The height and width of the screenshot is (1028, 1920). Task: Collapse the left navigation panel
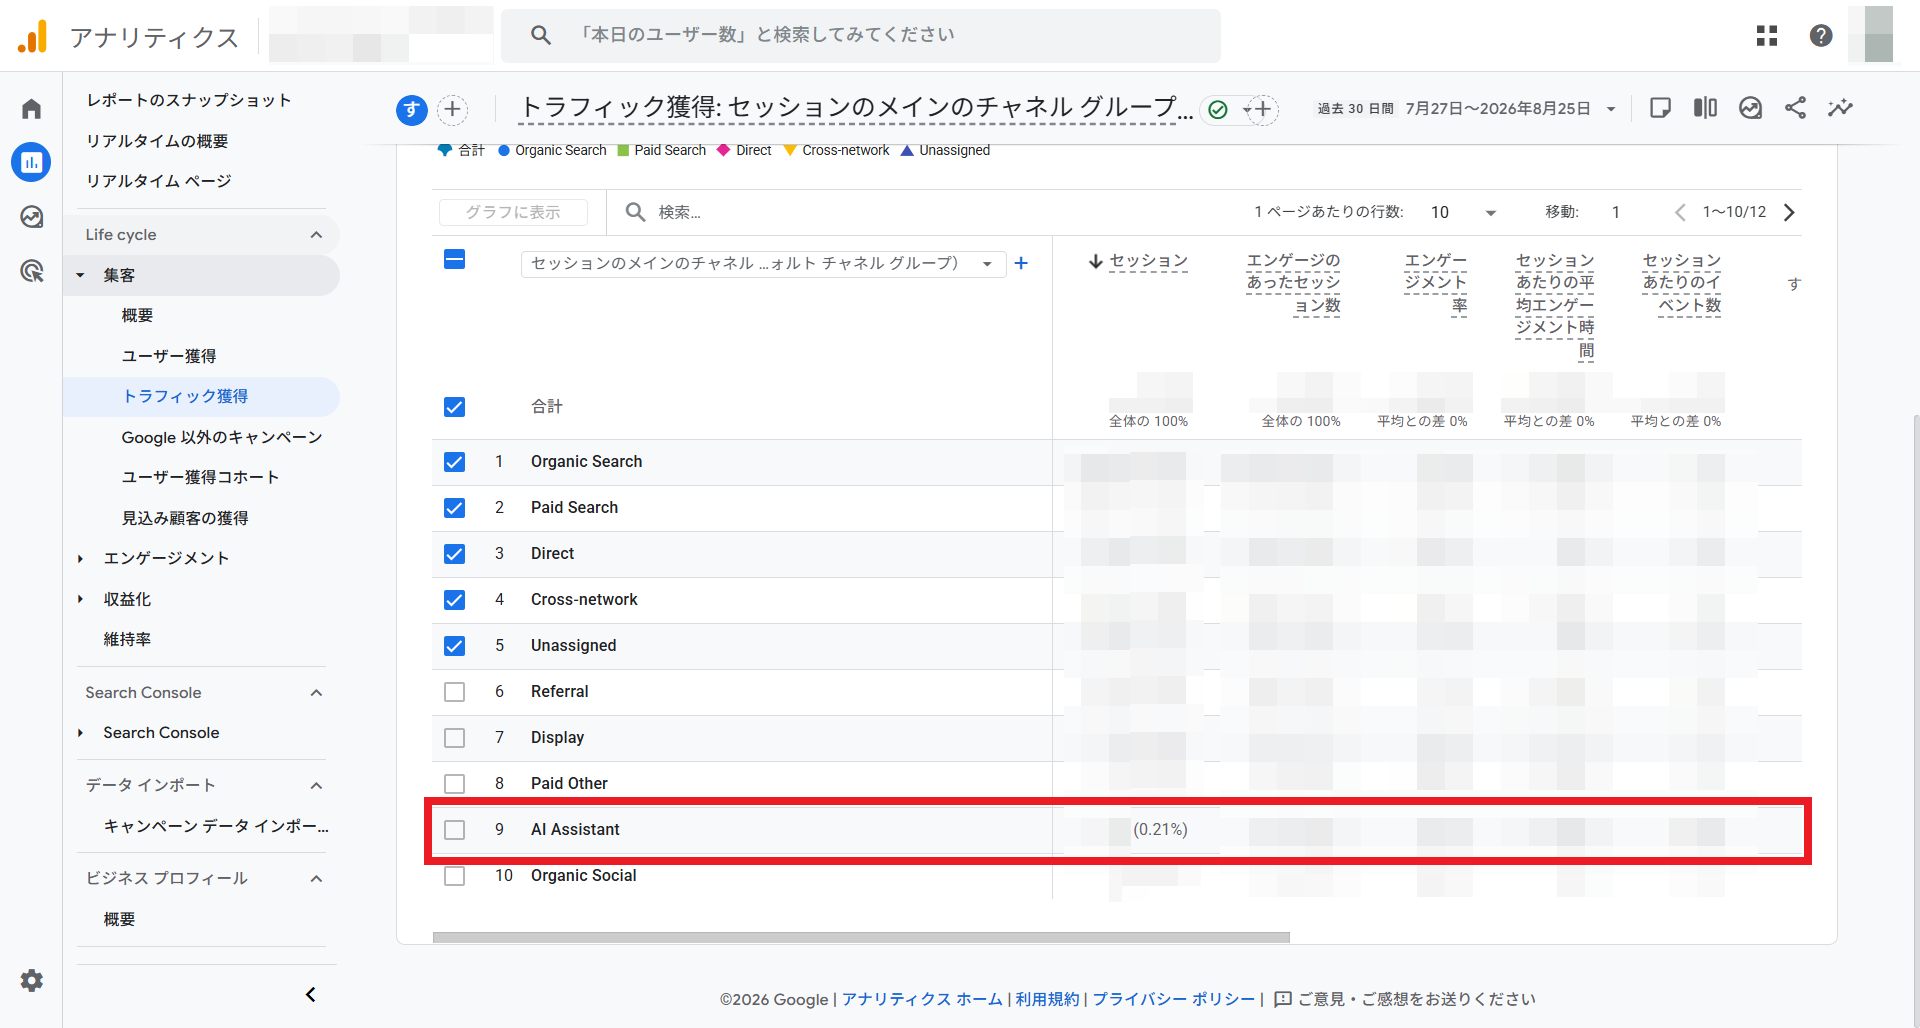pos(311,994)
